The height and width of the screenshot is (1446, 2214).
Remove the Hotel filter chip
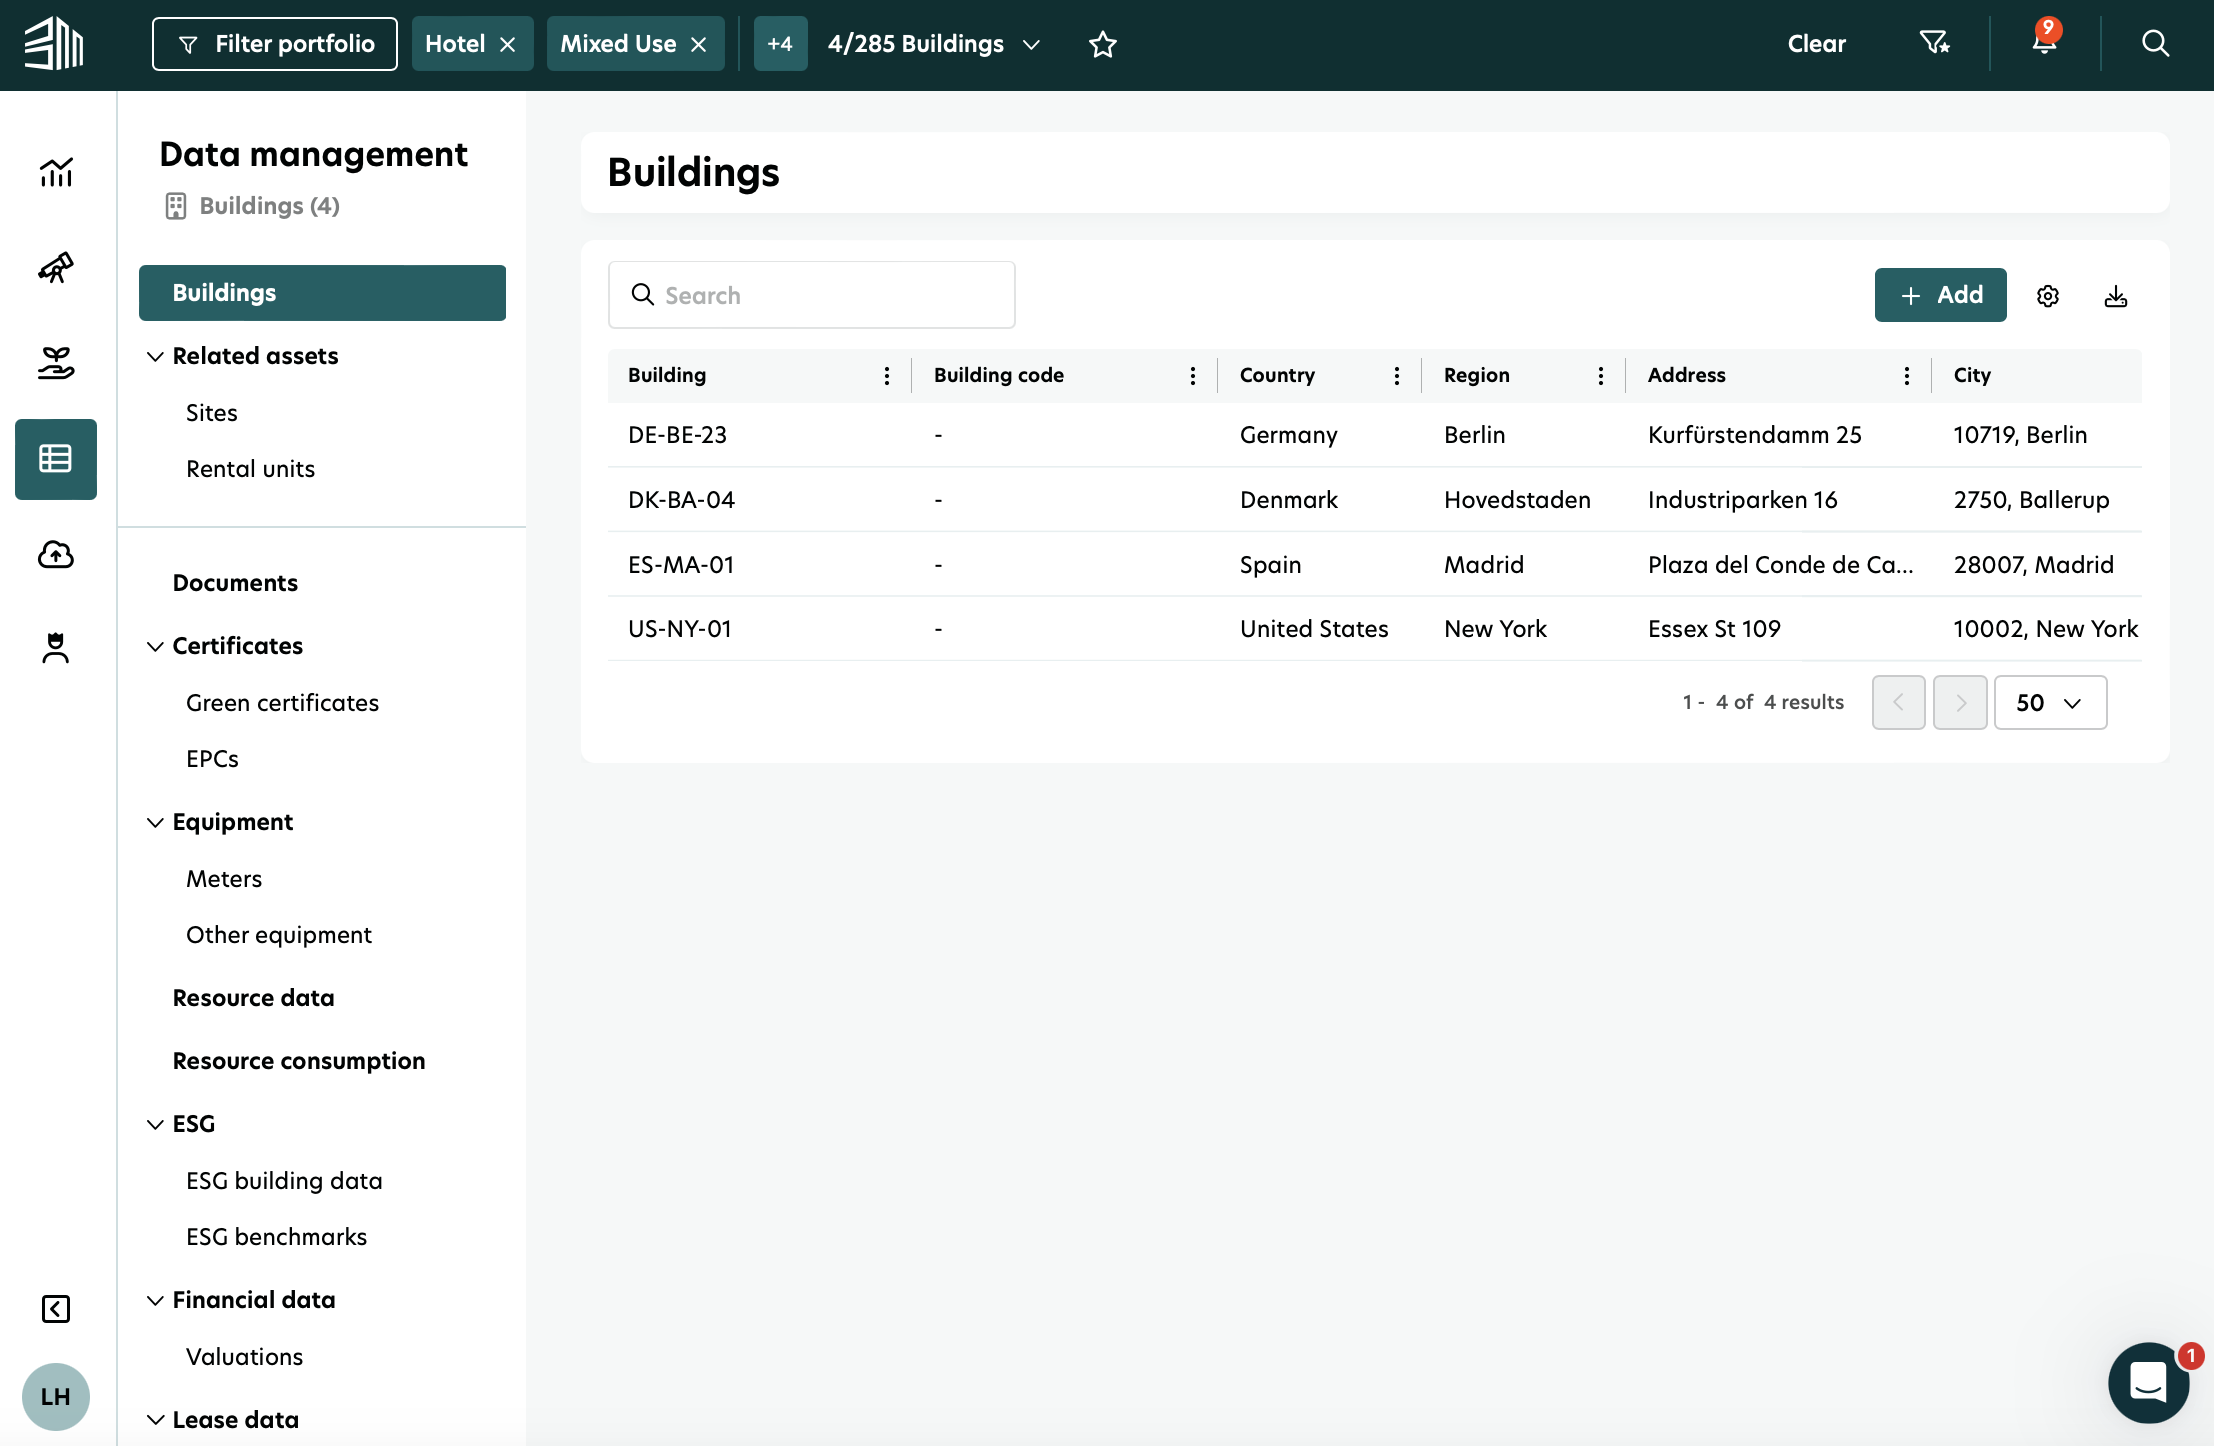coord(508,44)
